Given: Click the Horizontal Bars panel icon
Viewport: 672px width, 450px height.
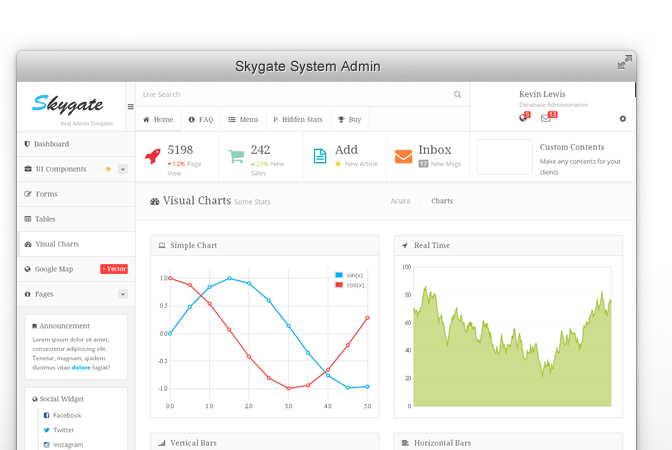Looking at the screenshot, I should coord(405,443).
